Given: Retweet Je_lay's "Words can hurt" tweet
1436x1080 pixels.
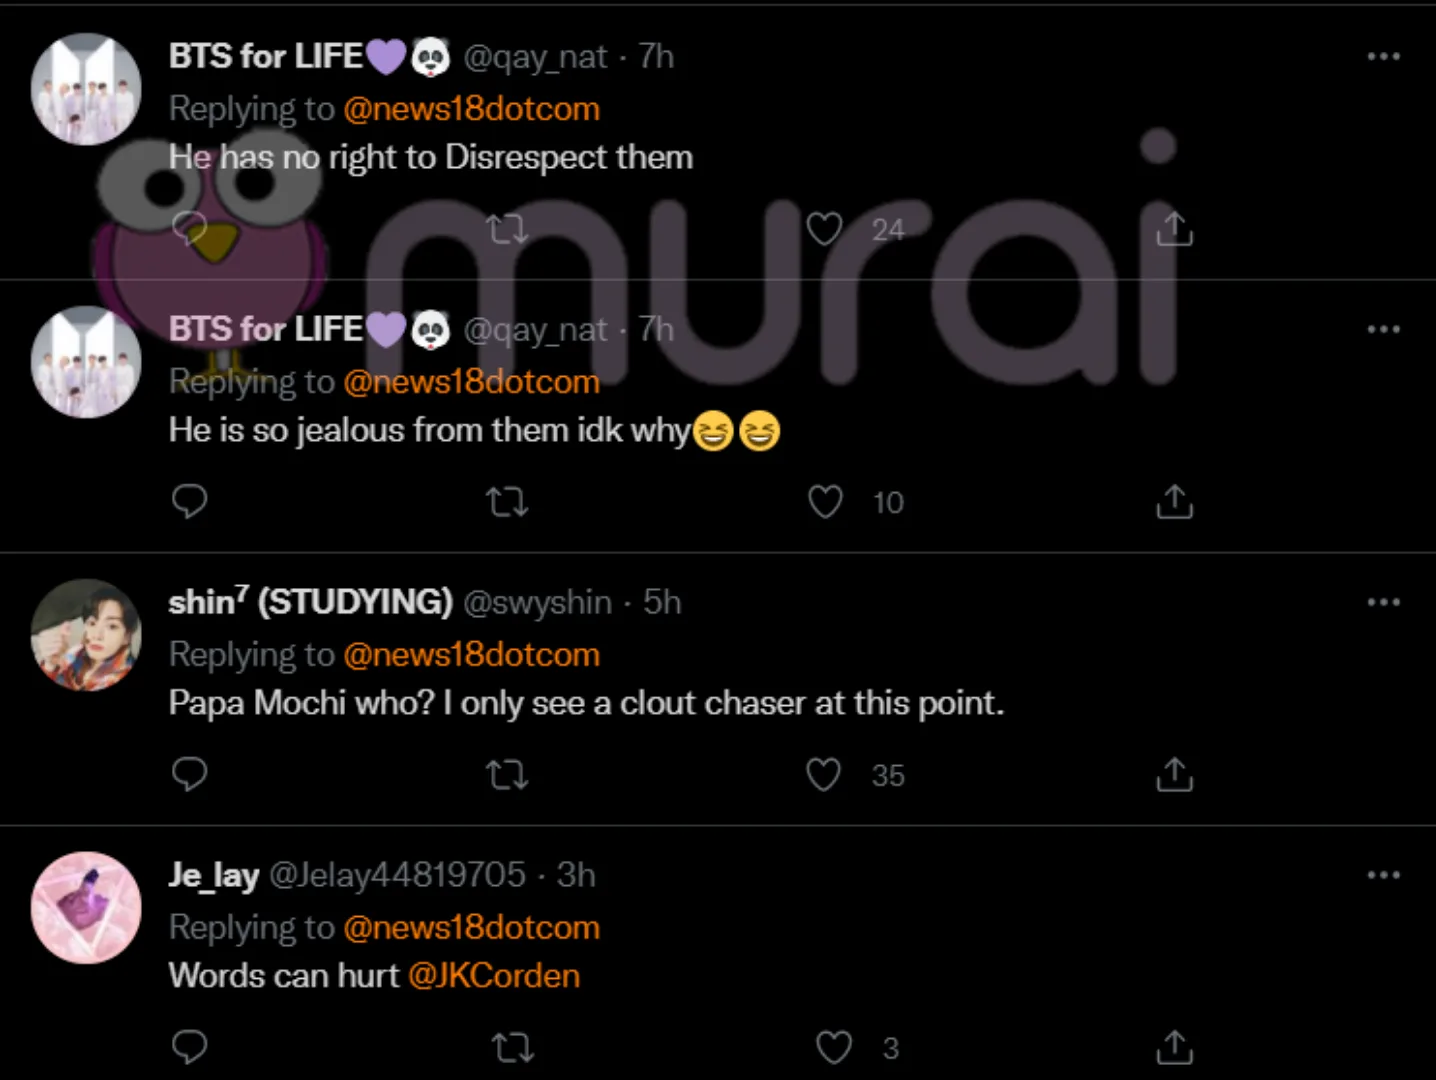Looking at the screenshot, I should [x=512, y=1048].
